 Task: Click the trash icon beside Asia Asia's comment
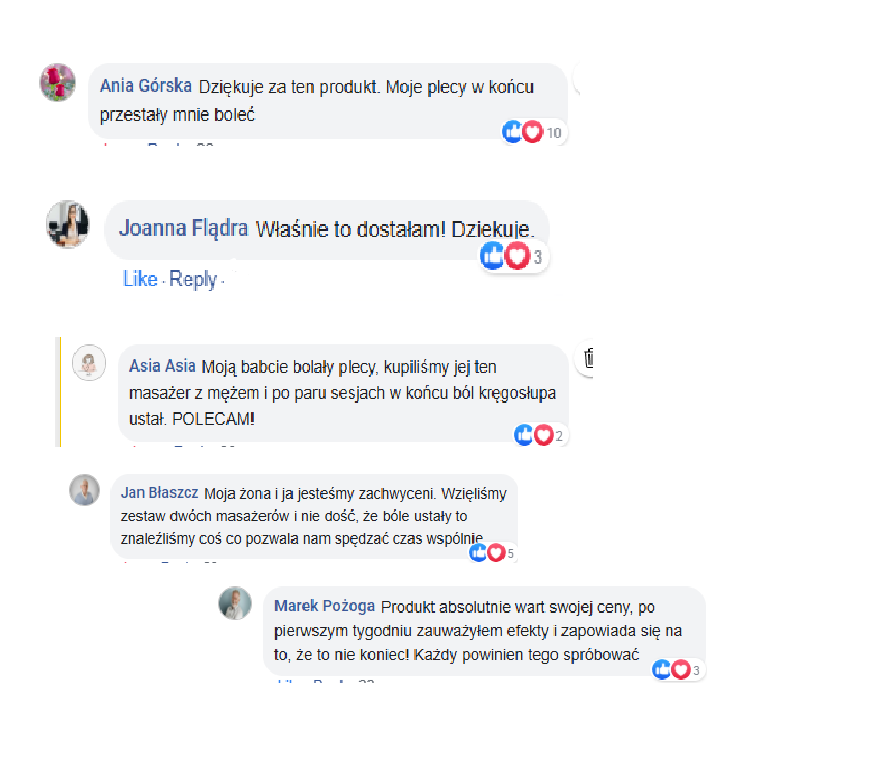[x=588, y=358]
